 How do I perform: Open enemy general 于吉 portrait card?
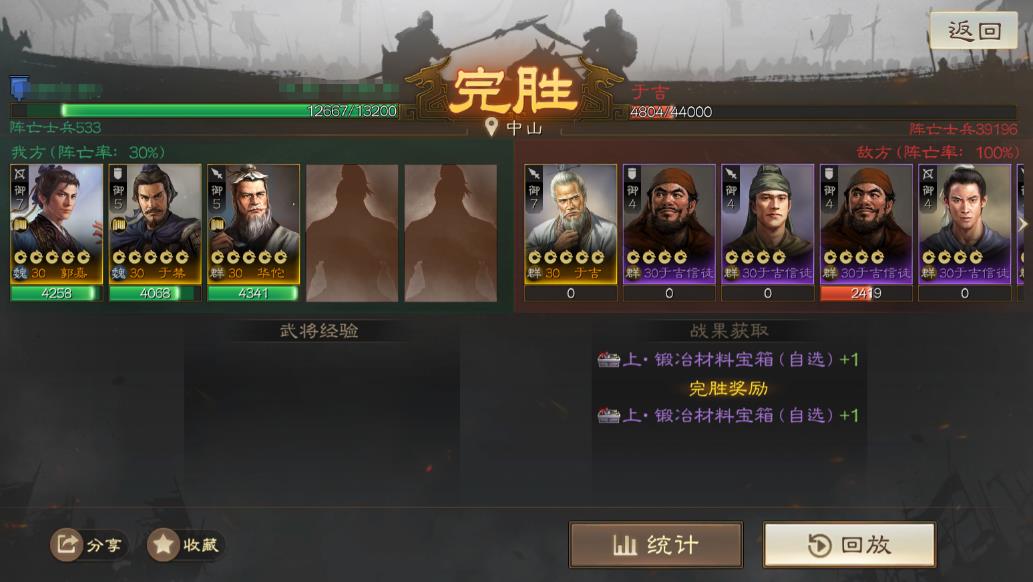[x=571, y=224]
